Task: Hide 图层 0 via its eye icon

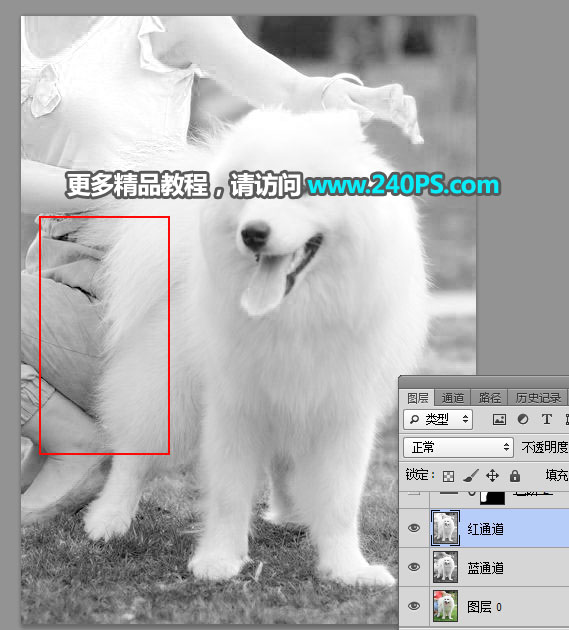Action: click(x=414, y=606)
